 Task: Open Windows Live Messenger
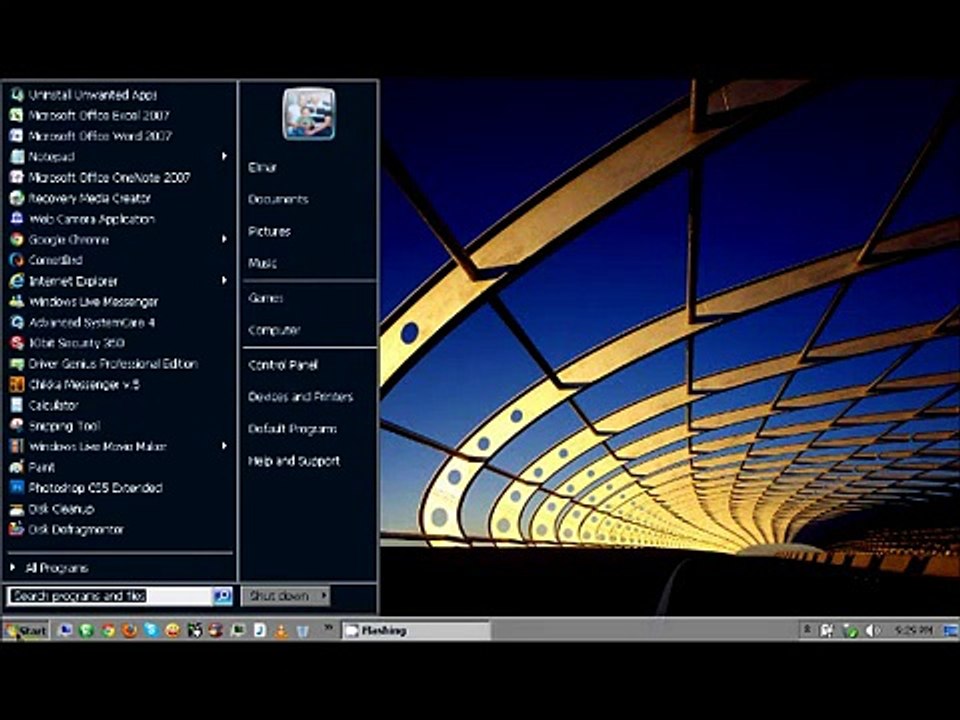tap(119, 302)
